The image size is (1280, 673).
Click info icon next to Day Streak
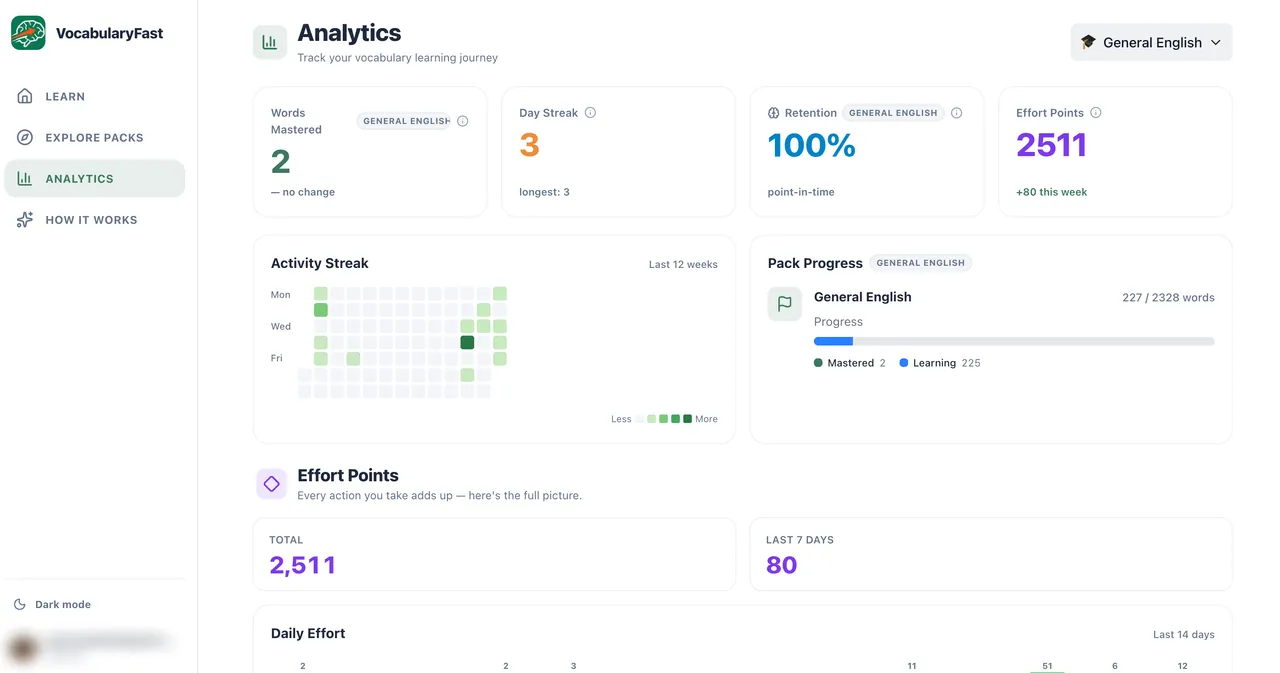(590, 113)
